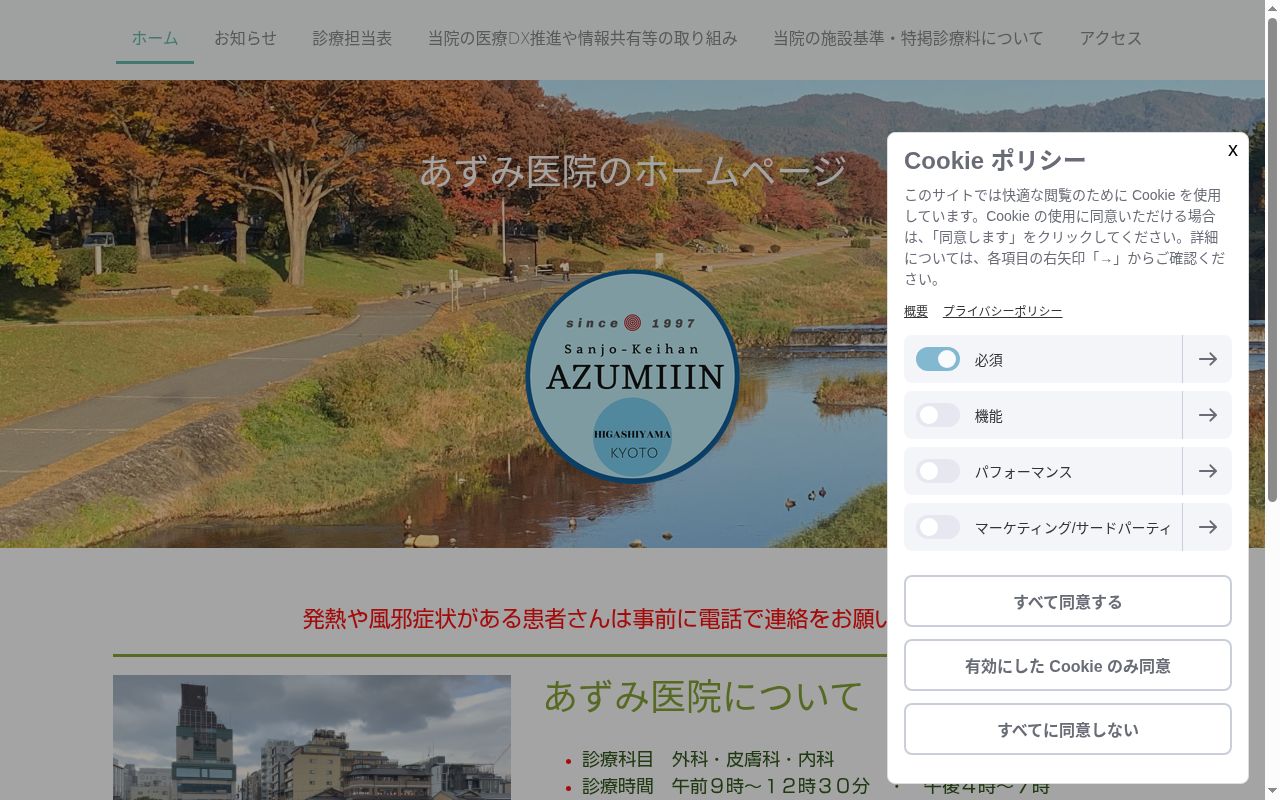The width and height of the screenshot is (1280, 800).
Task: Click the 診療科目 外科・皮膚科・内科 line
Action: click(x=708, y=759)
